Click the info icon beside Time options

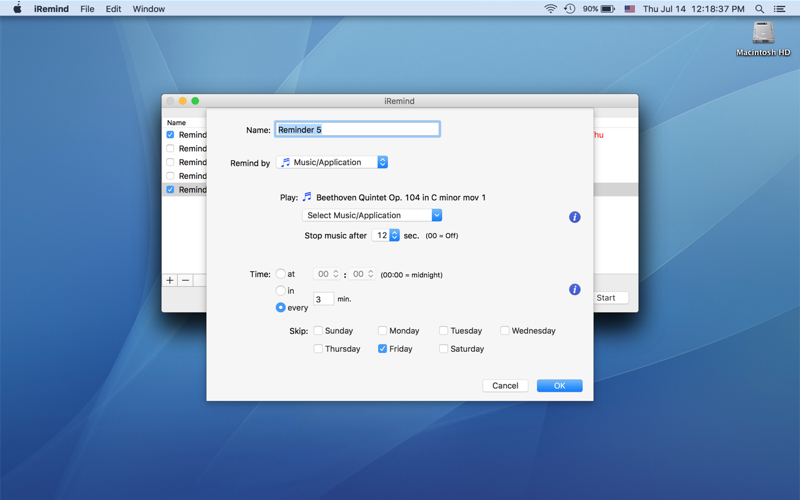574,289
